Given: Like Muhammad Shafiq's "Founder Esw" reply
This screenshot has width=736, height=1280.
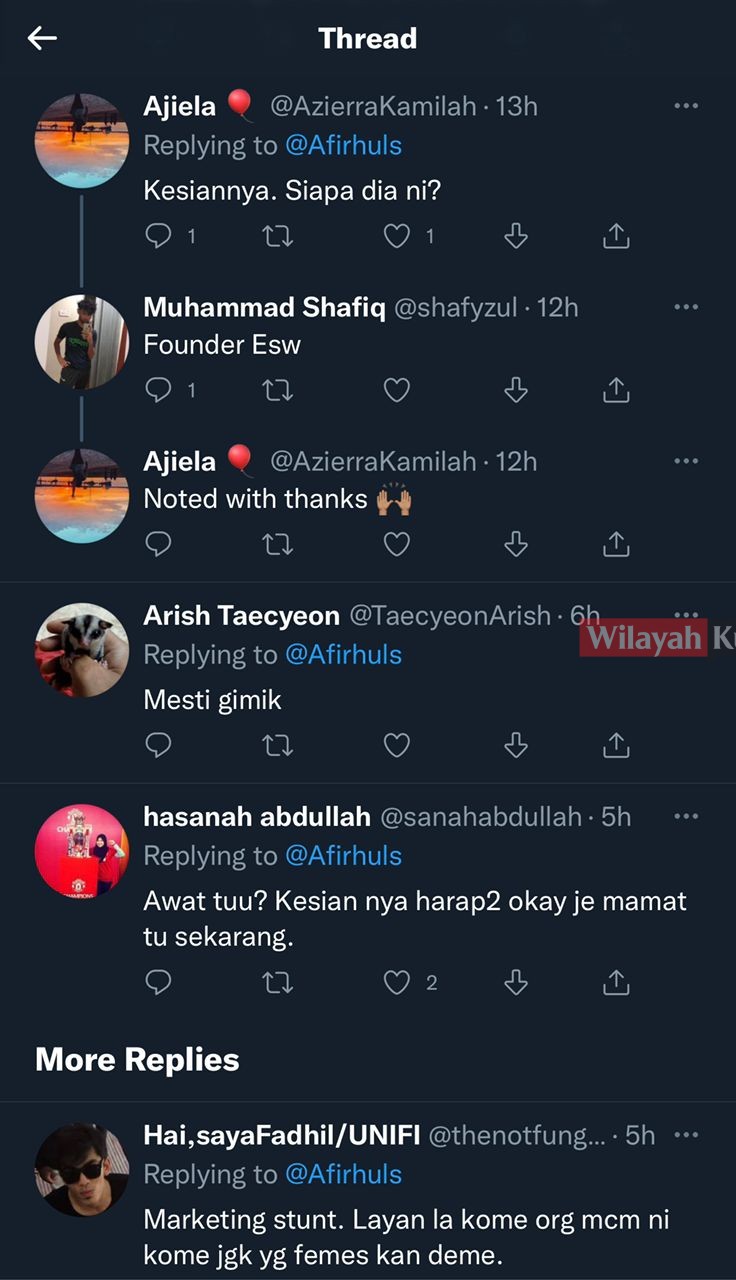Looking at the screenshot, I should tap(398, 390).
